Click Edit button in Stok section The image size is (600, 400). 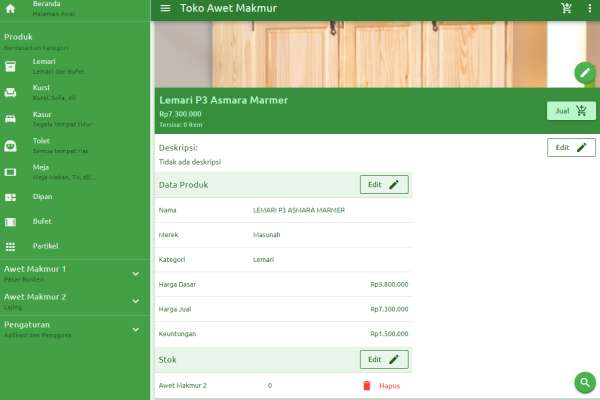[384, 359]
